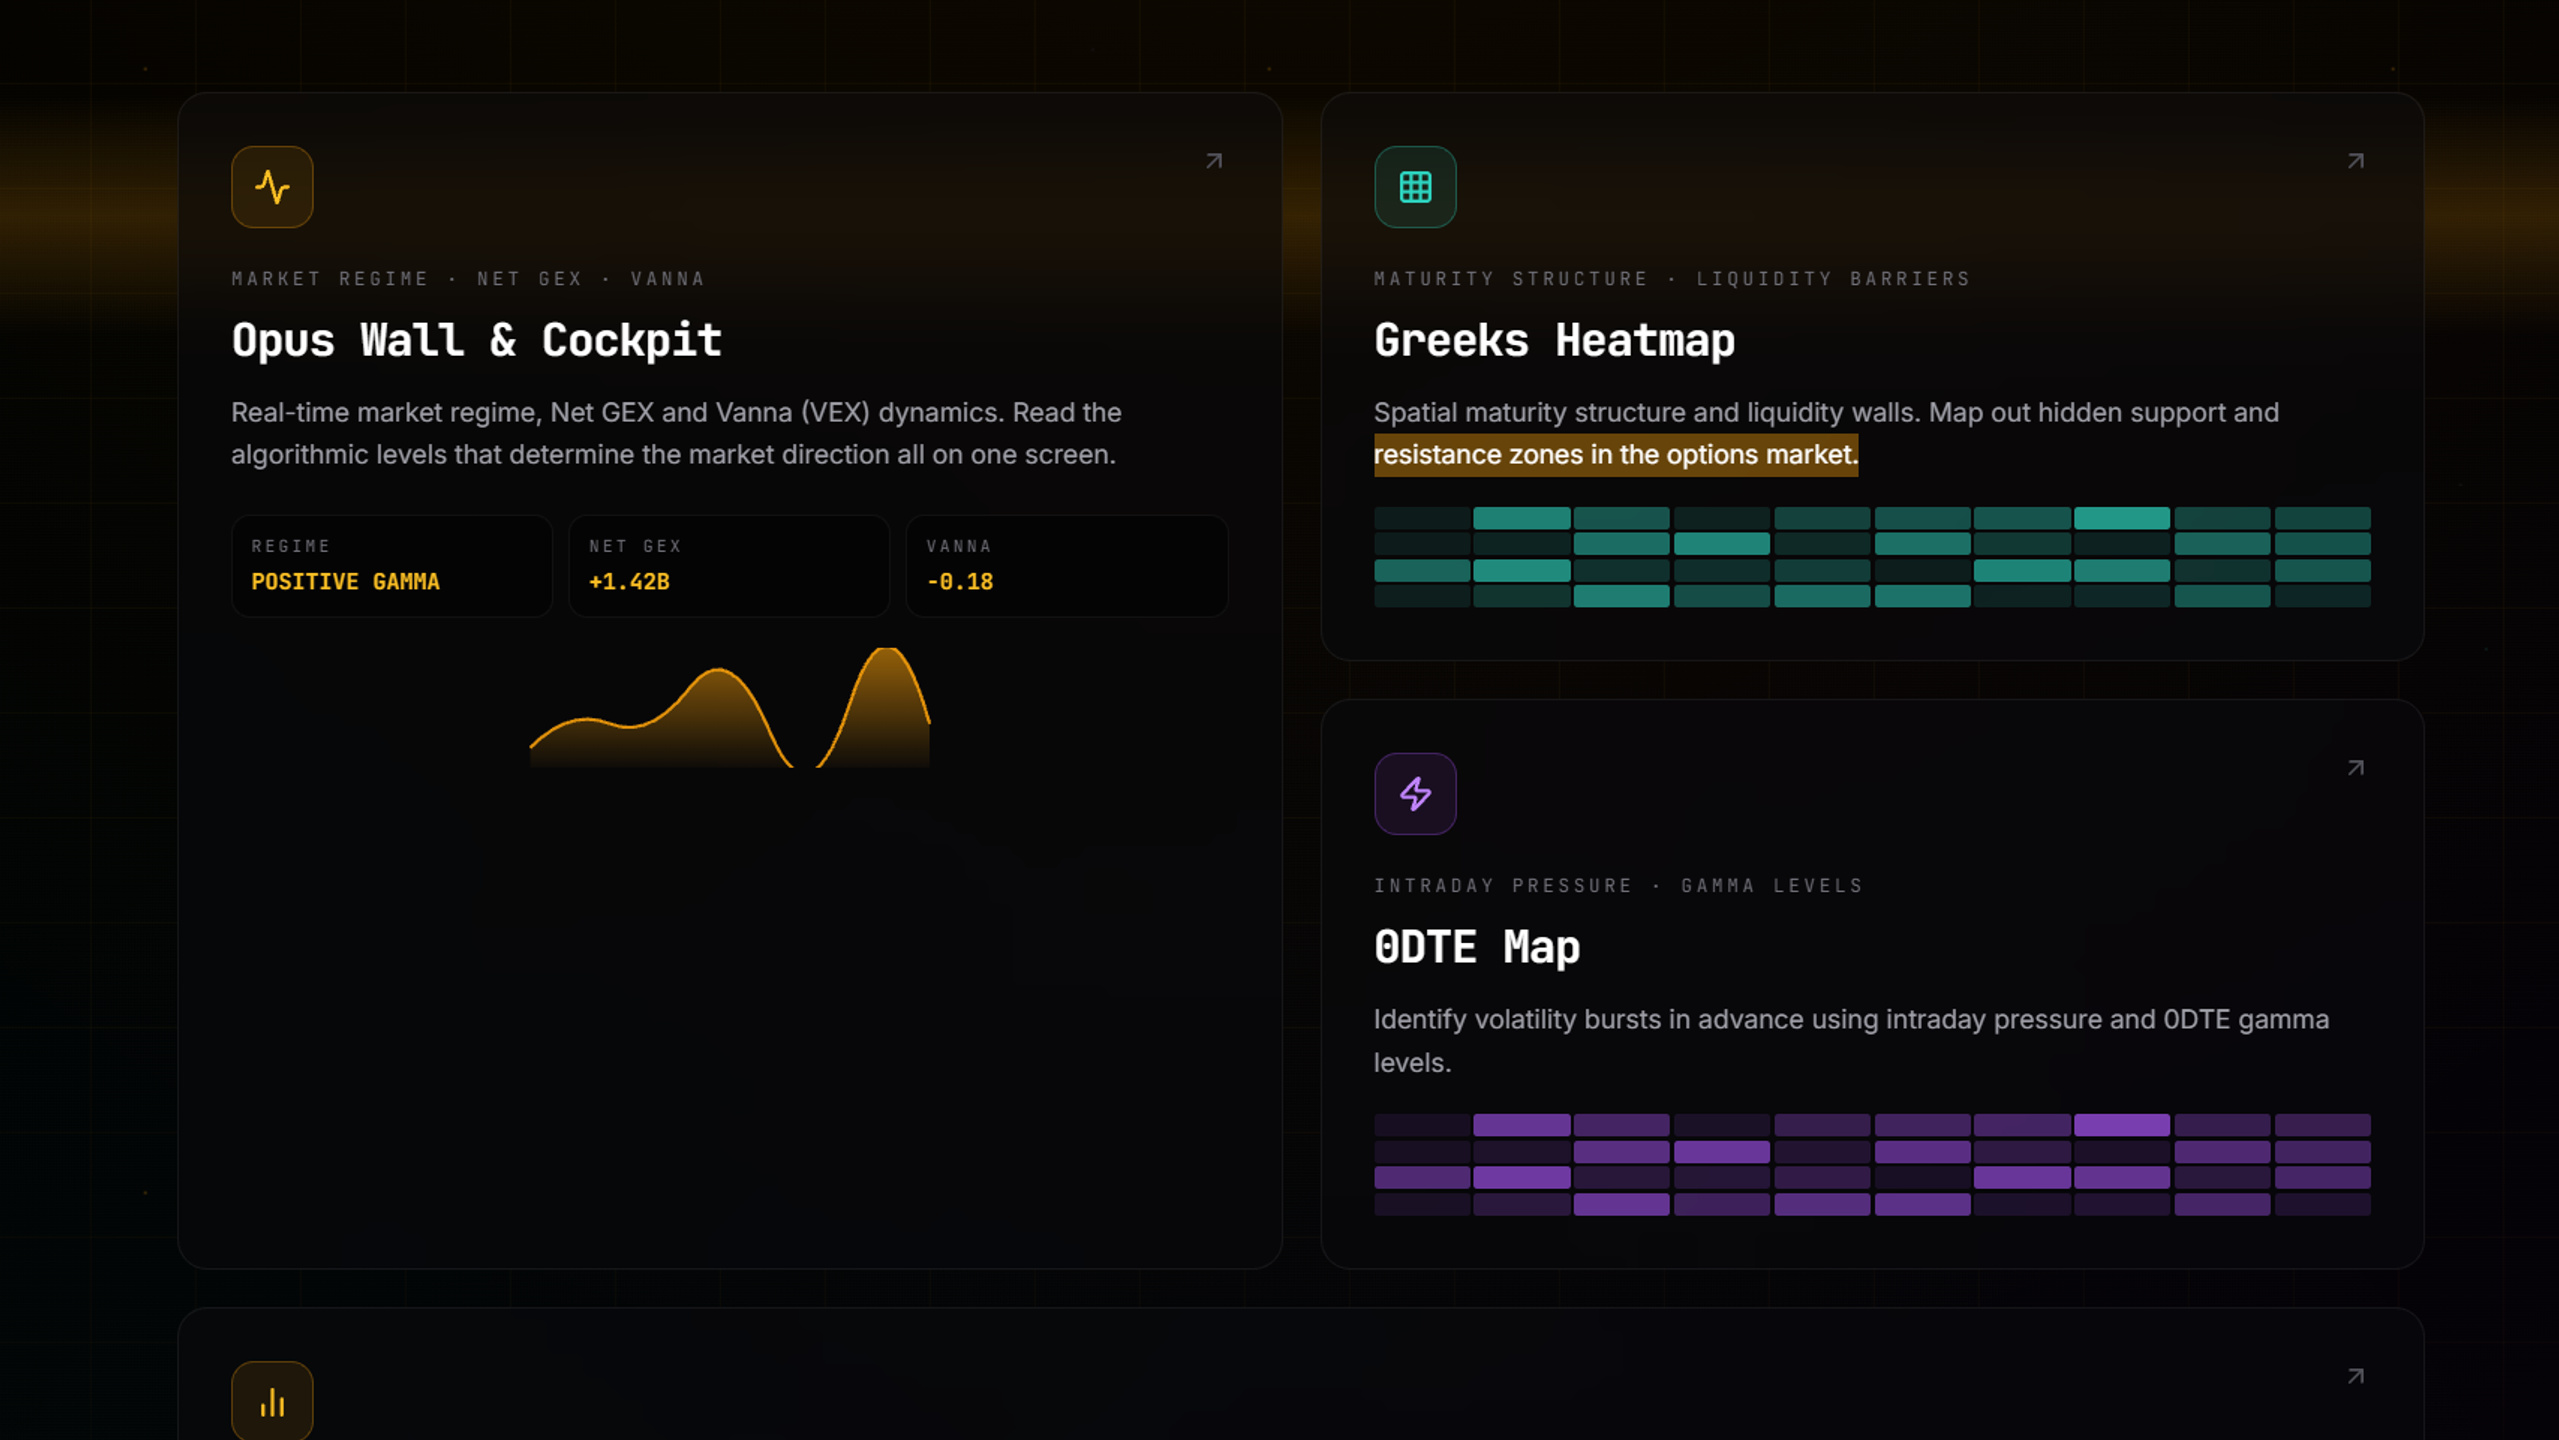Click the arrow icon on the bottom card

2356,1376
